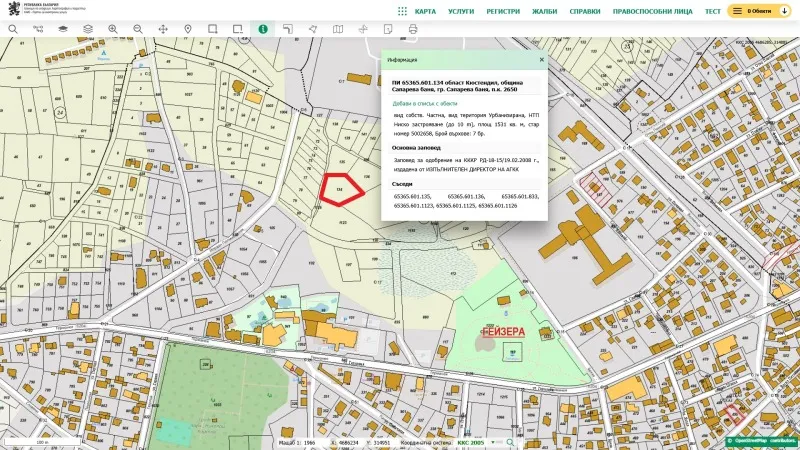Image resolution: width=800 pixels, height=450 pixels.
Task: Expand the 0 Обекти objects list
Action: (759, 11)
